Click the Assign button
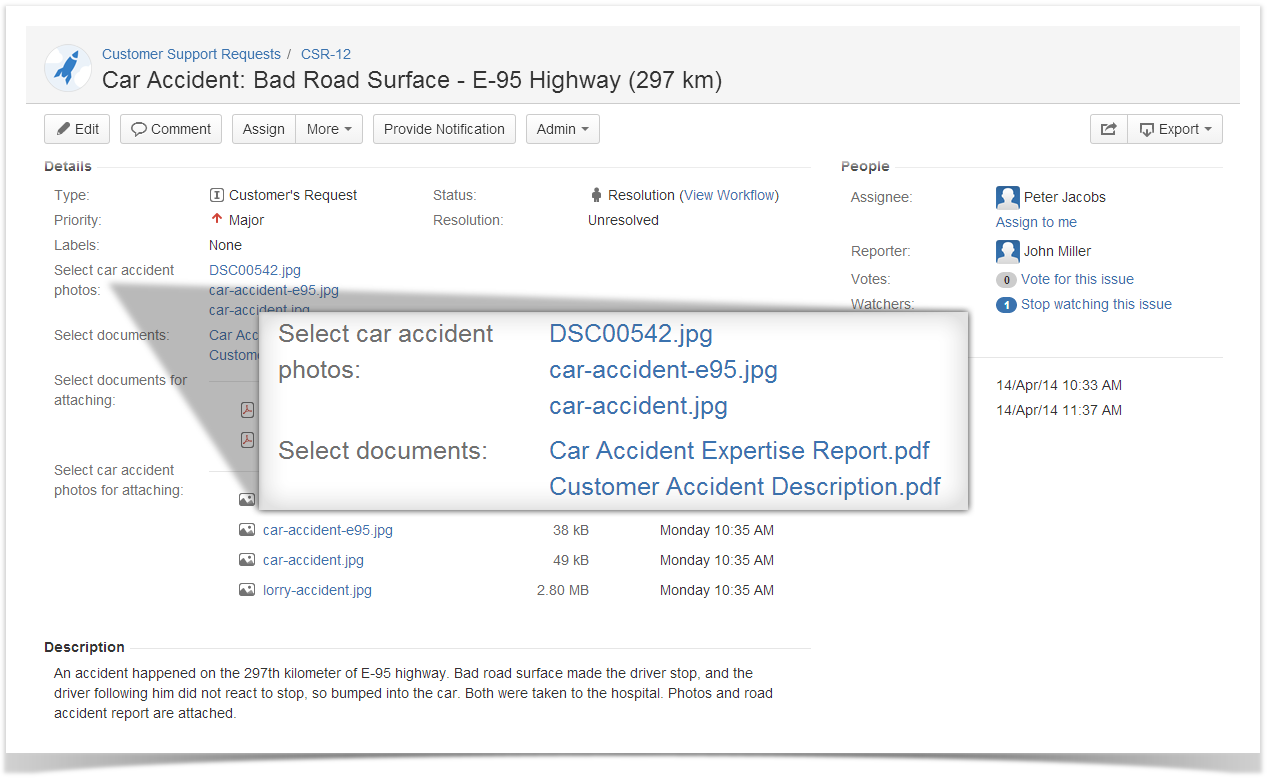 pyautogui.click(x=264, y=129)
